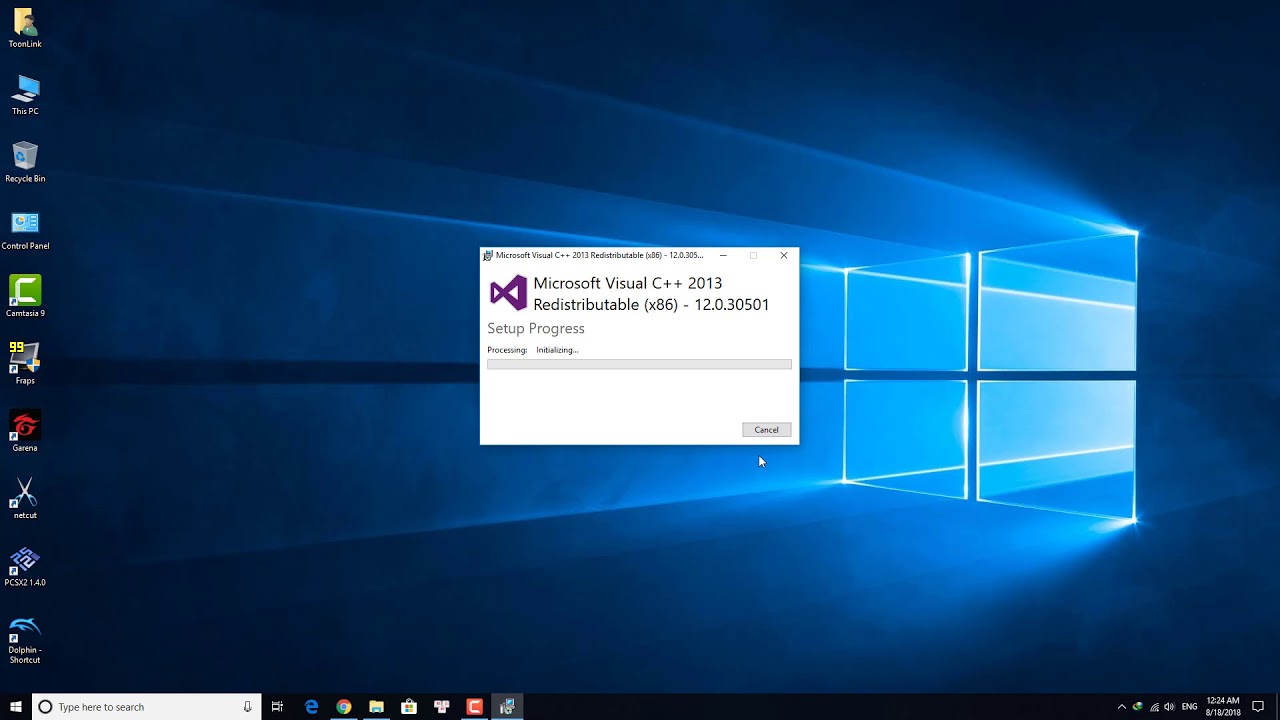Close the Visual C++ Redistributable installer window
The width and height of the screenshot is (1280, 720).
(x=783, y=255)
